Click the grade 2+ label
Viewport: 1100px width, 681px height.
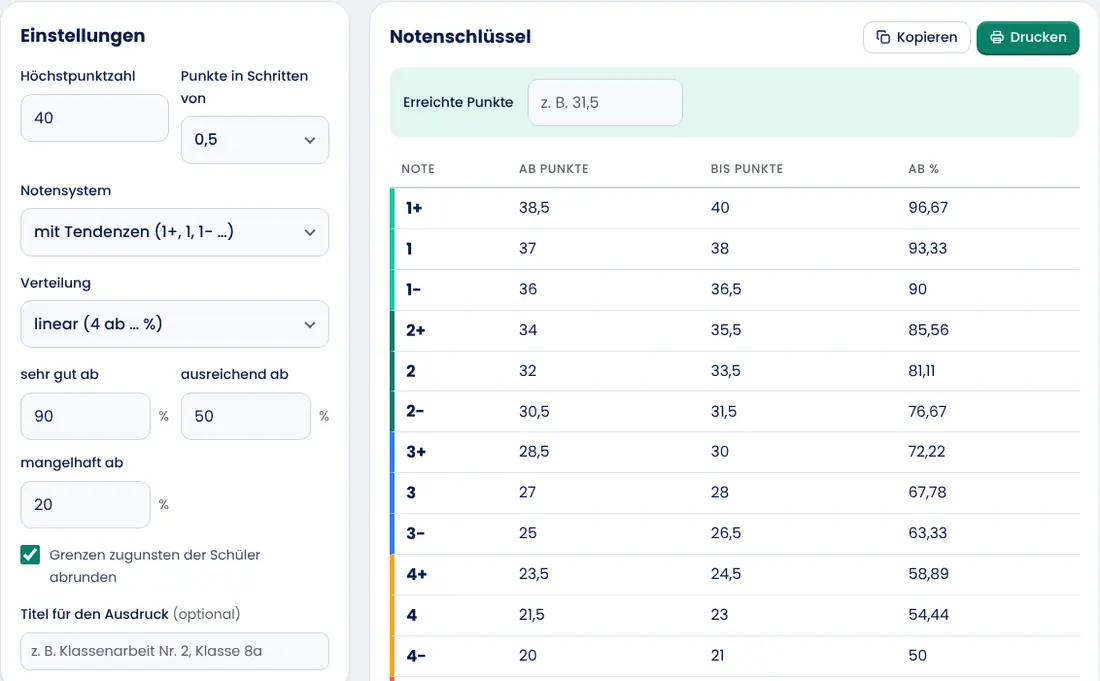(x=415, y=330)
